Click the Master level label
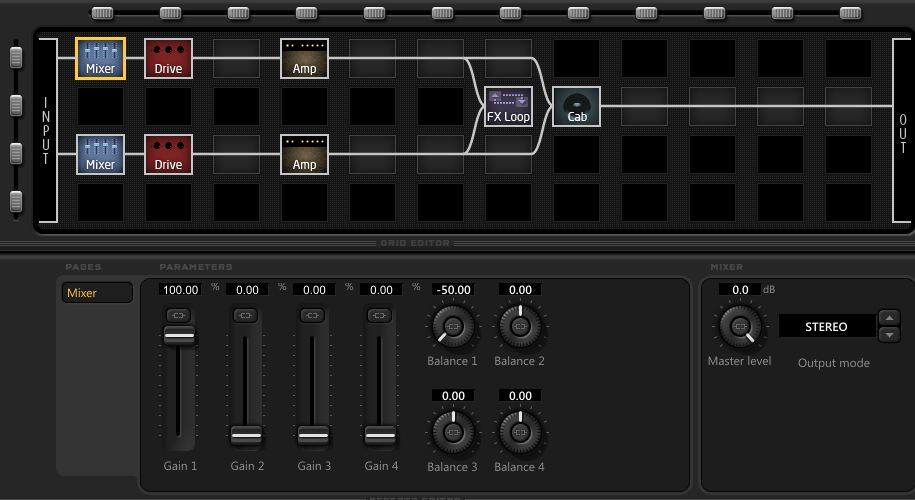 tap(739, 361)
